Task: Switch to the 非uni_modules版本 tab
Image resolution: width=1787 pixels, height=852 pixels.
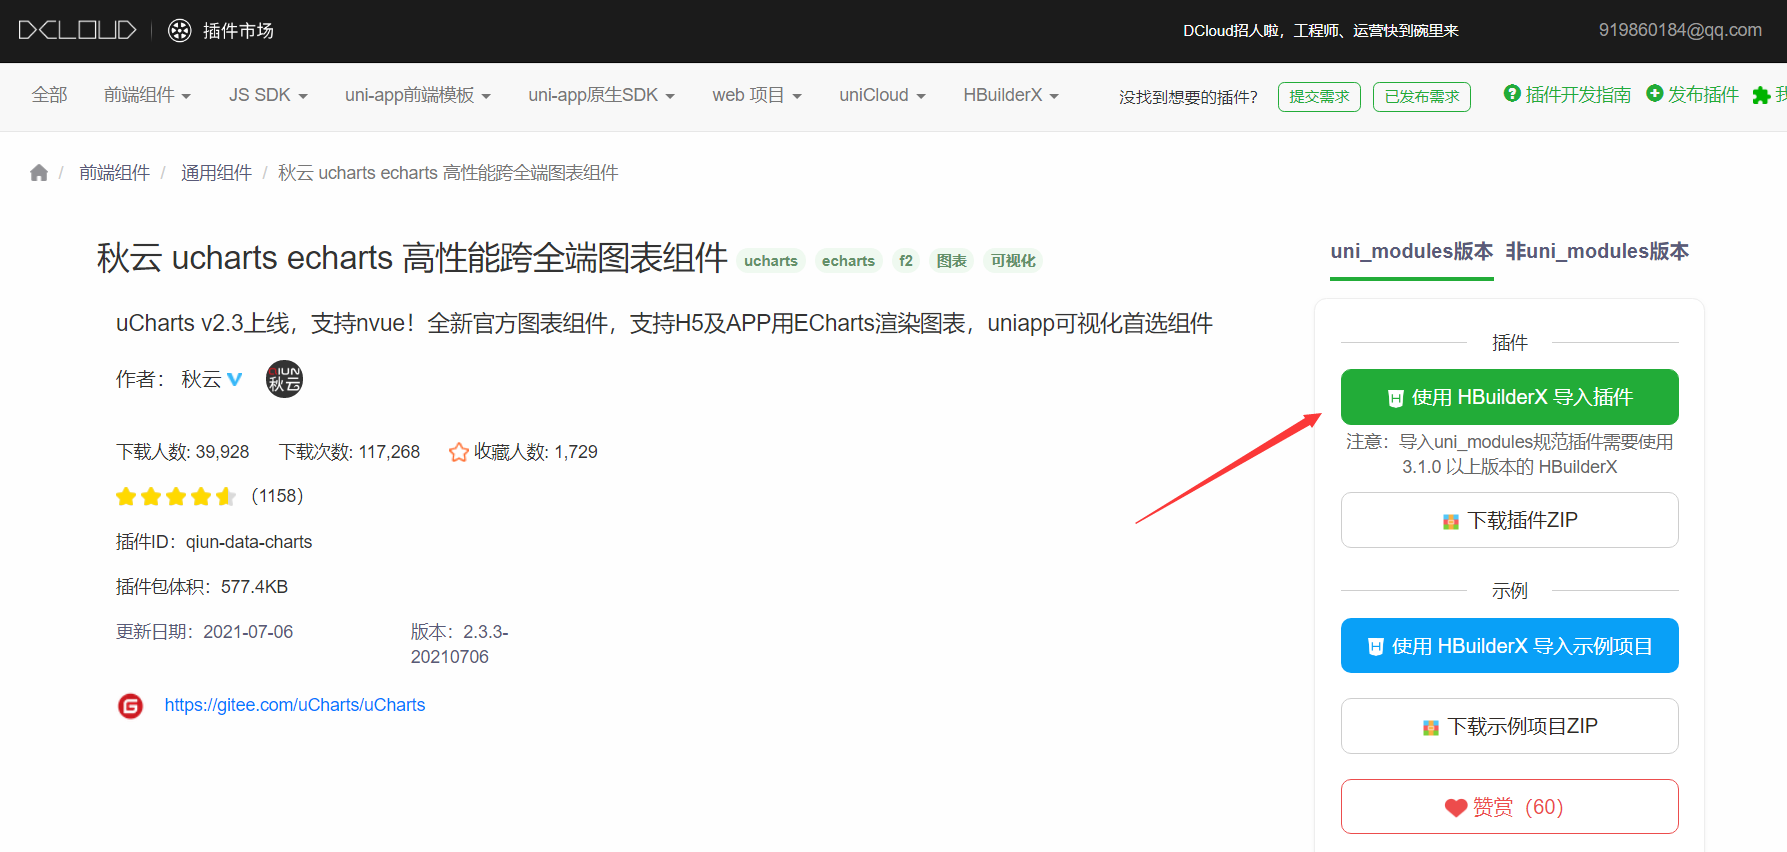Action: coord(1597,251)
